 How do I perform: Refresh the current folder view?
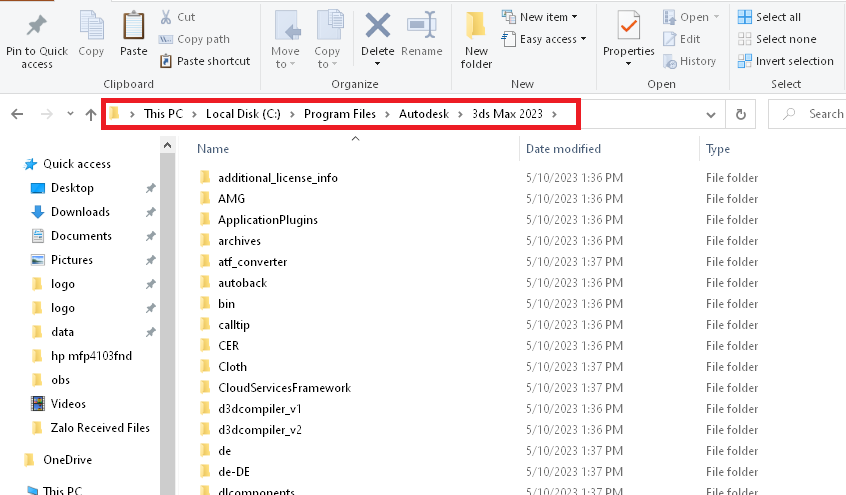tap(741, 114)
